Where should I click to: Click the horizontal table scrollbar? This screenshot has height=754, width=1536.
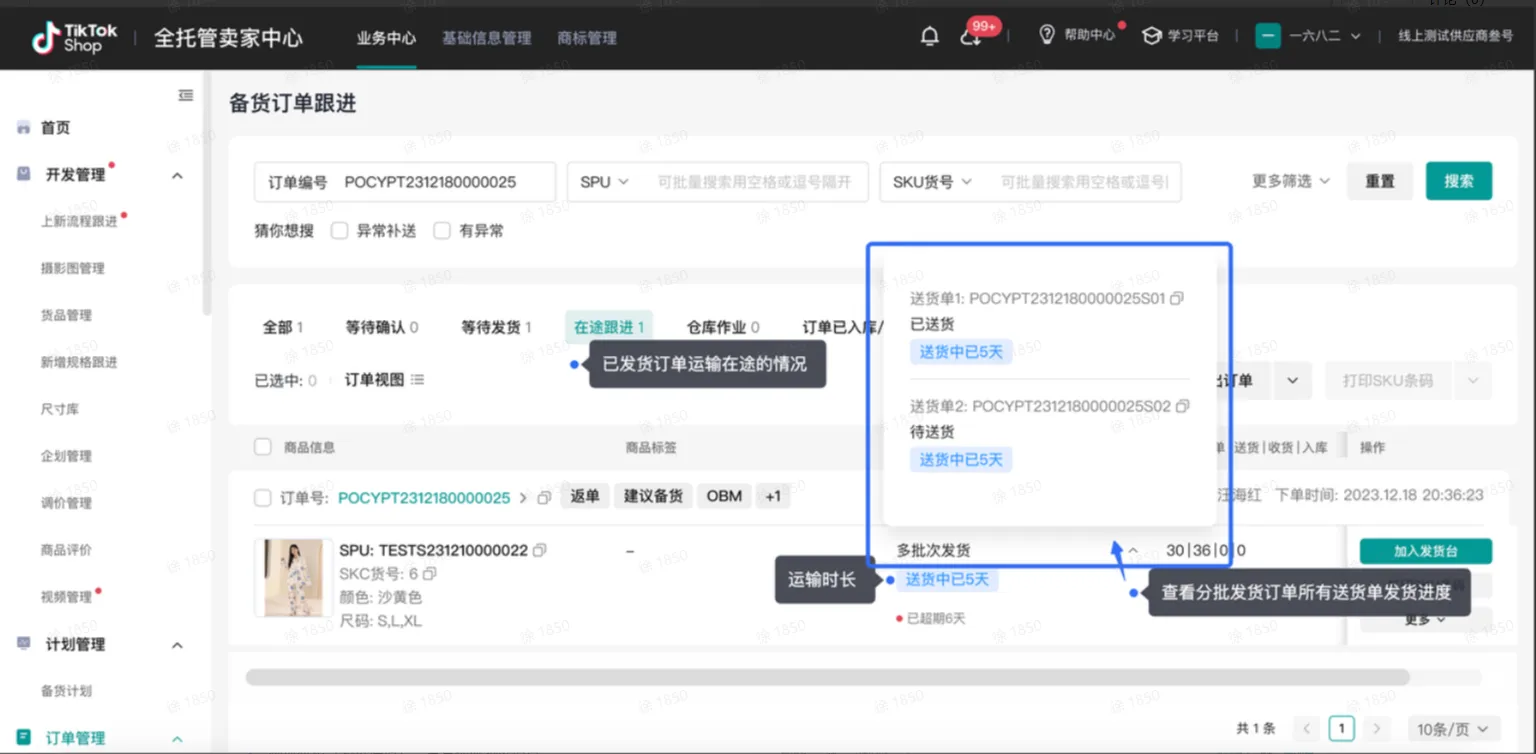click(828, 677)
